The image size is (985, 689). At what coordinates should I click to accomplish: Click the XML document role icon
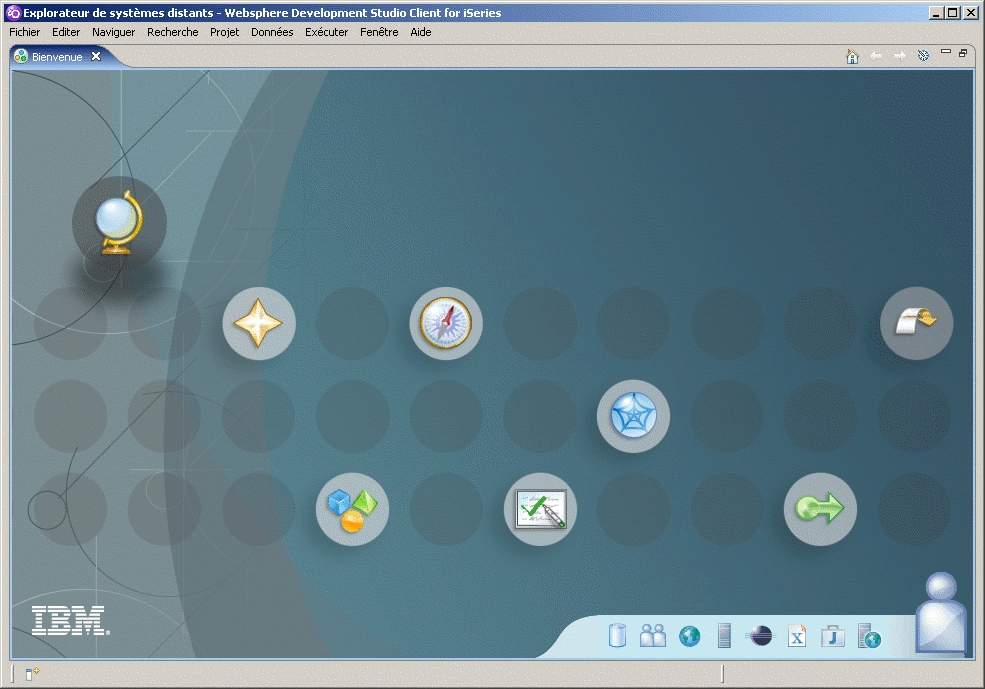[797, 636]
